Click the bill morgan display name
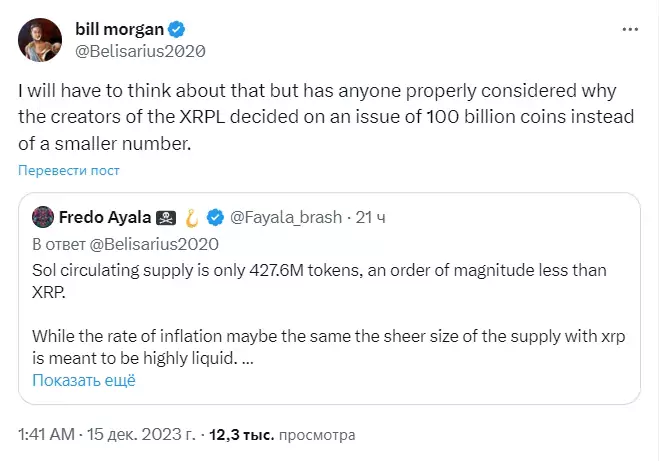 pos(119,29)
